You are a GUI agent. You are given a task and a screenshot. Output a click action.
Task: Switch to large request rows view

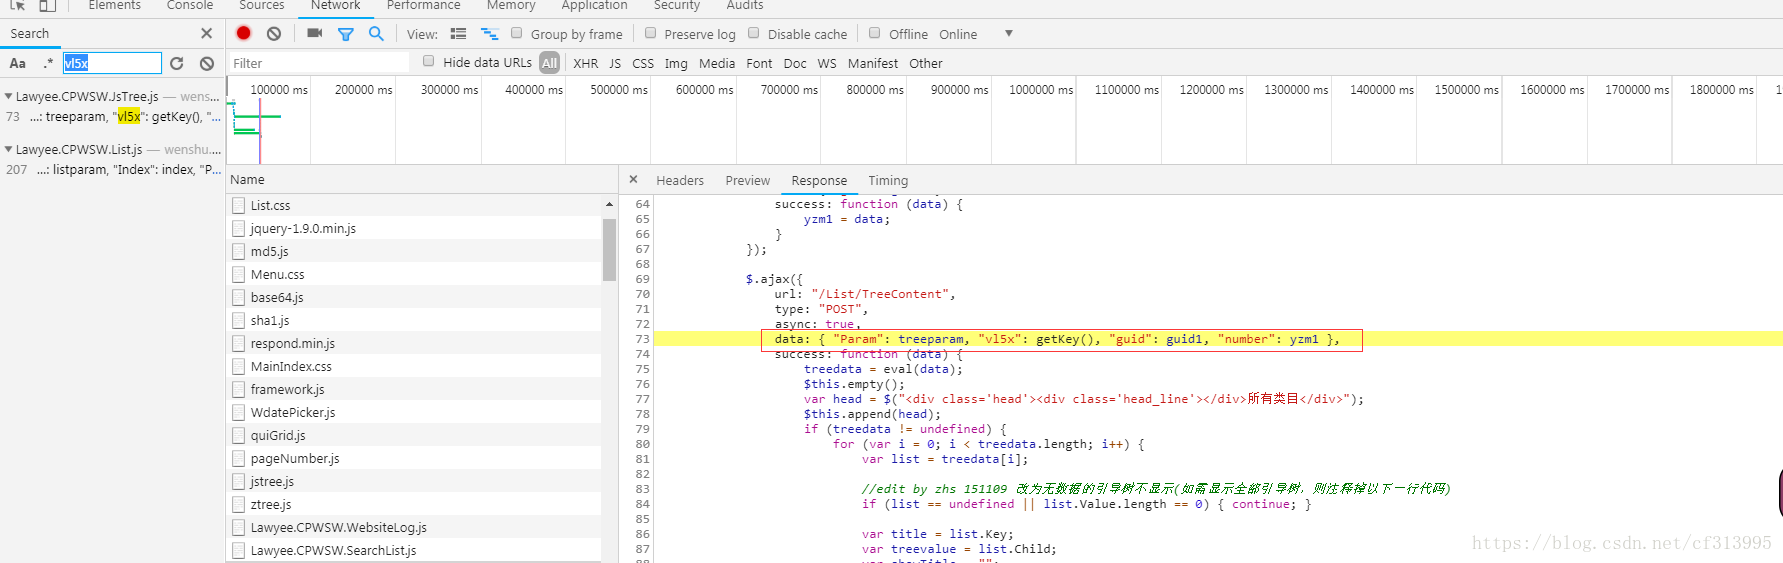[x=458, y=34]
